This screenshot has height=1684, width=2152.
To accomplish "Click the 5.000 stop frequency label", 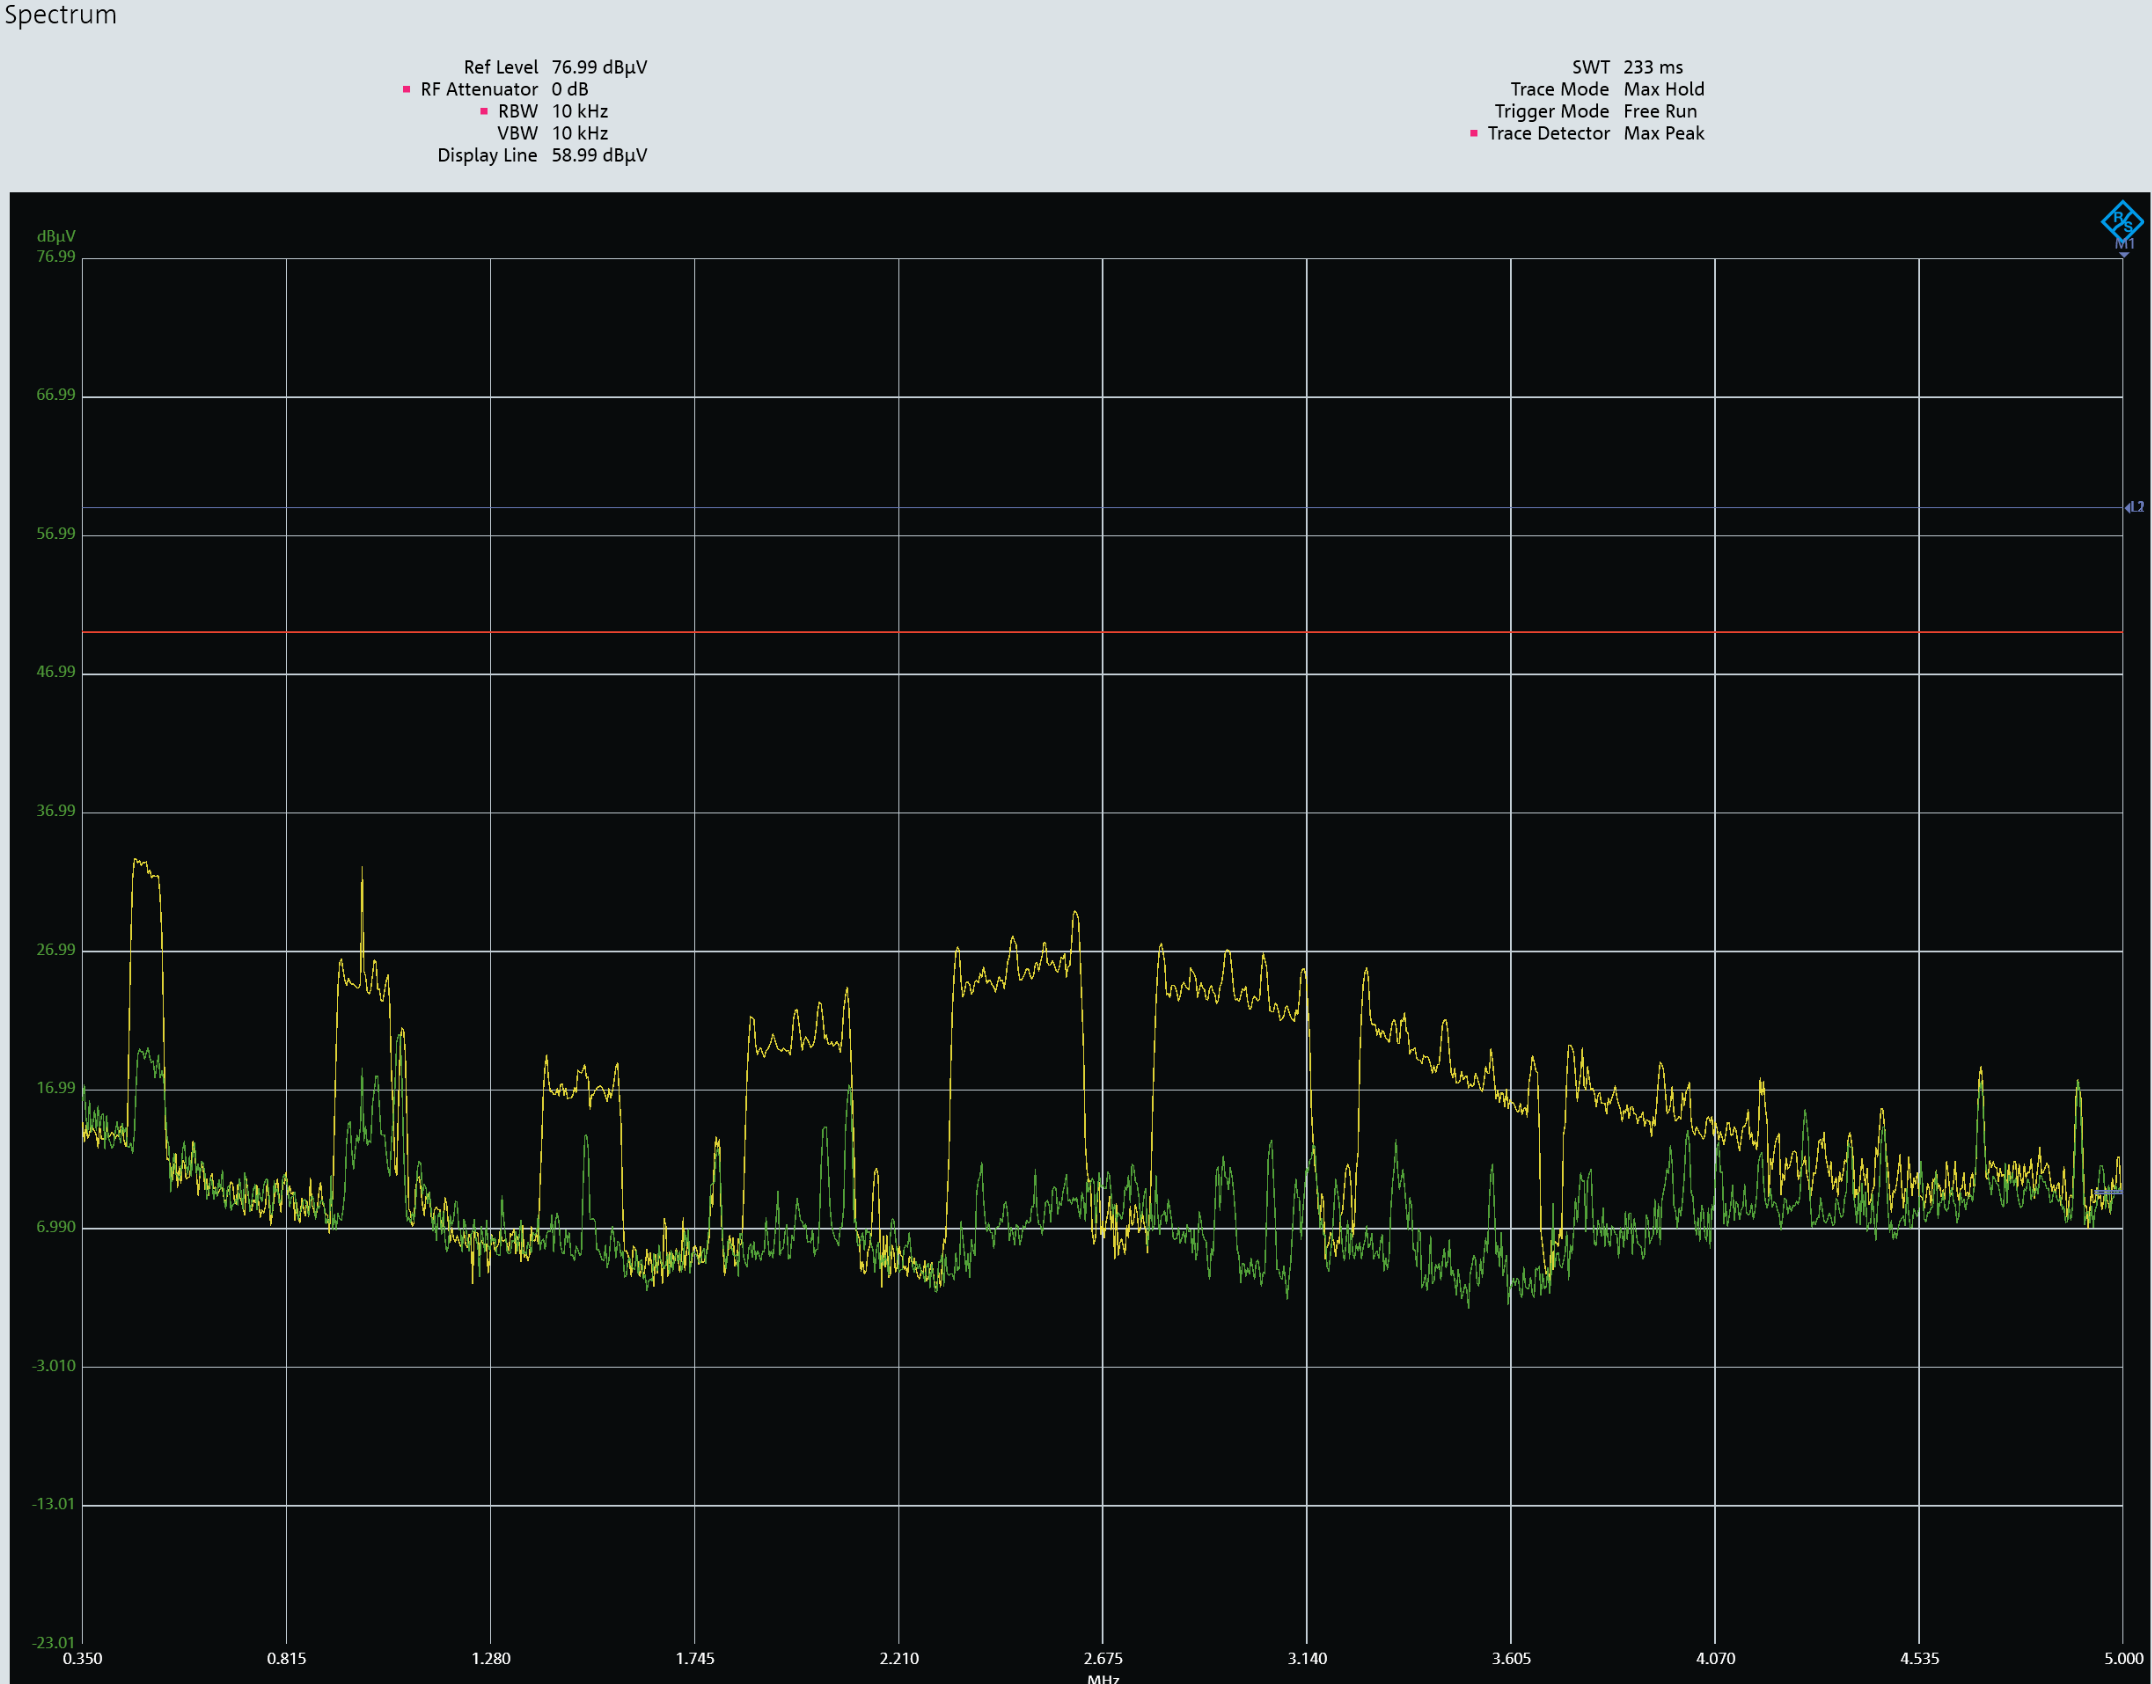I will click(x=2124, y=1659).
